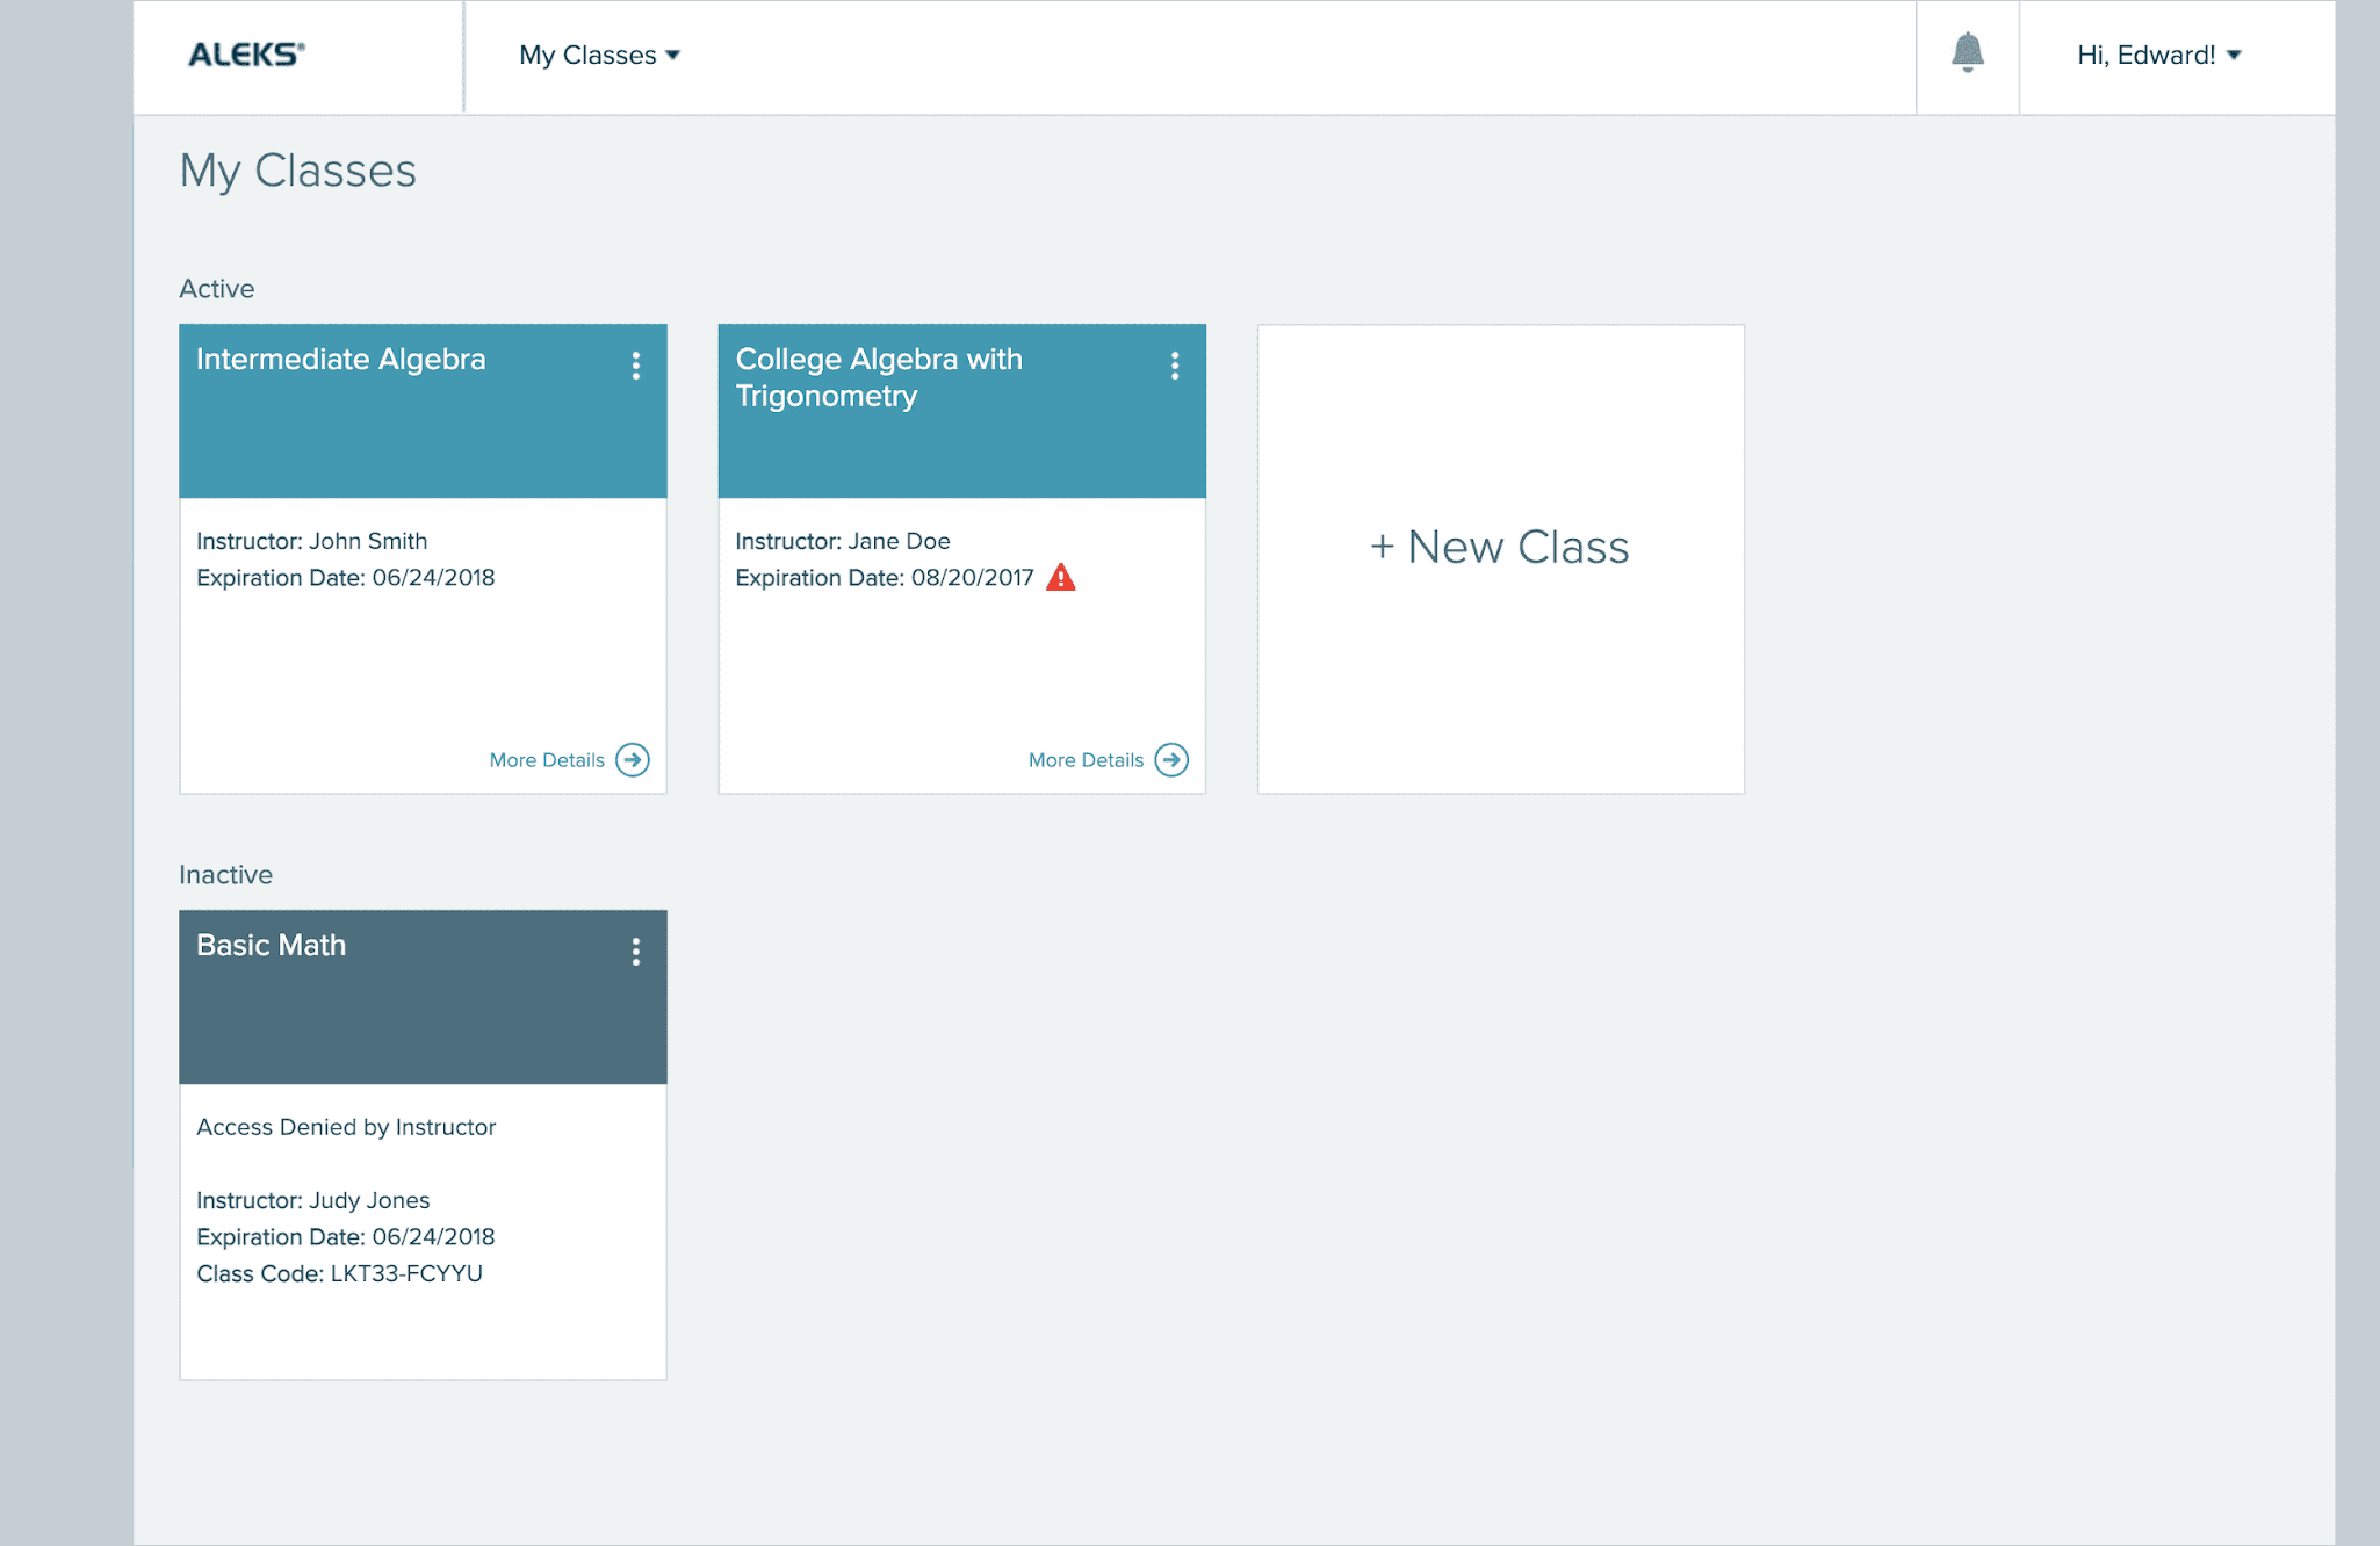Click More Details for Intermediate Algebra
Viewport: 2380px width, 1546px height.
[x=547, y=760]
